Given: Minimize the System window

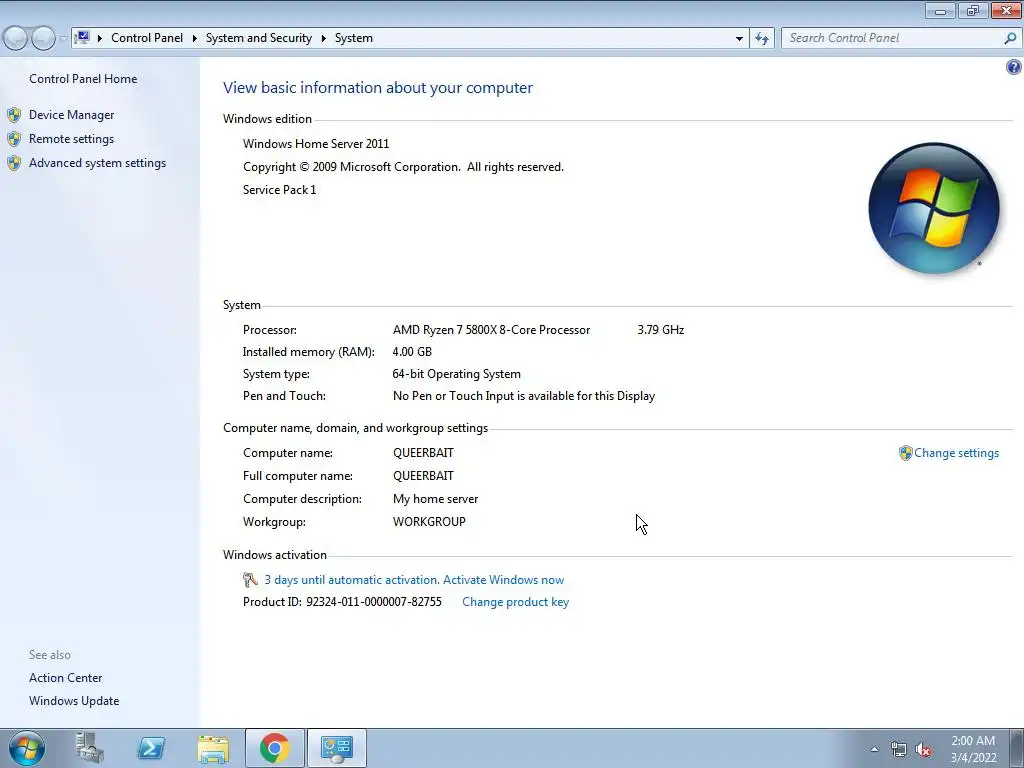Looking at the screenshot, I should (x=940, y=10).
